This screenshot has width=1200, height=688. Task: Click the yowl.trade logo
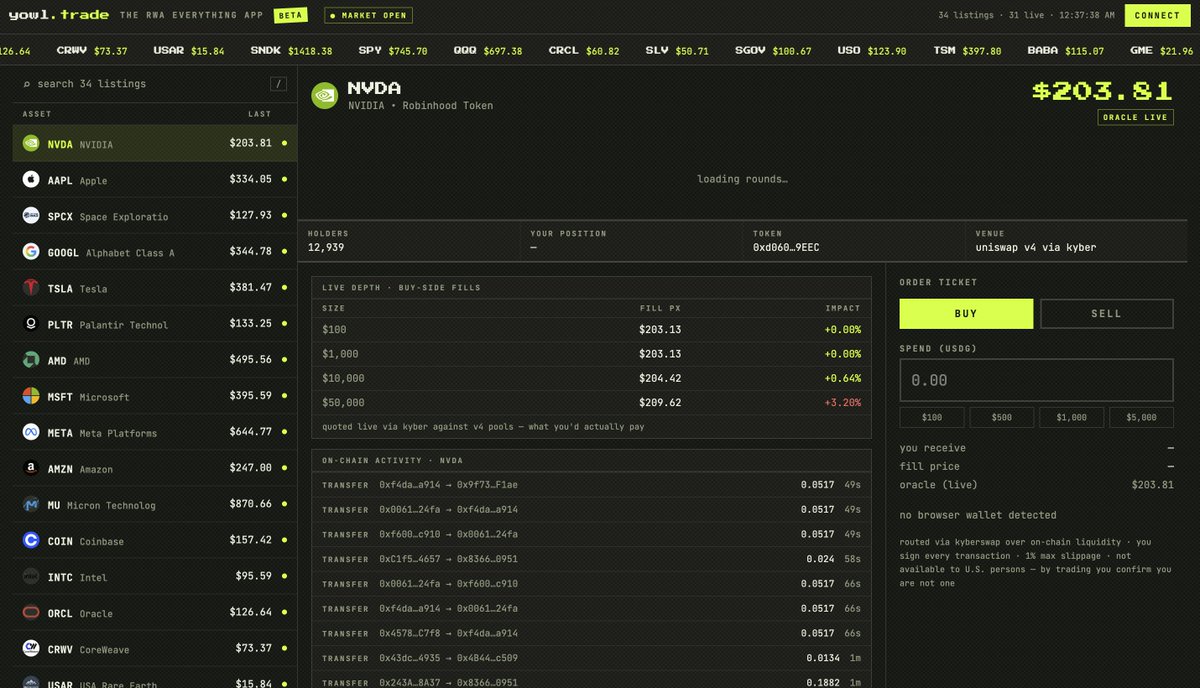tap(59, 15)
